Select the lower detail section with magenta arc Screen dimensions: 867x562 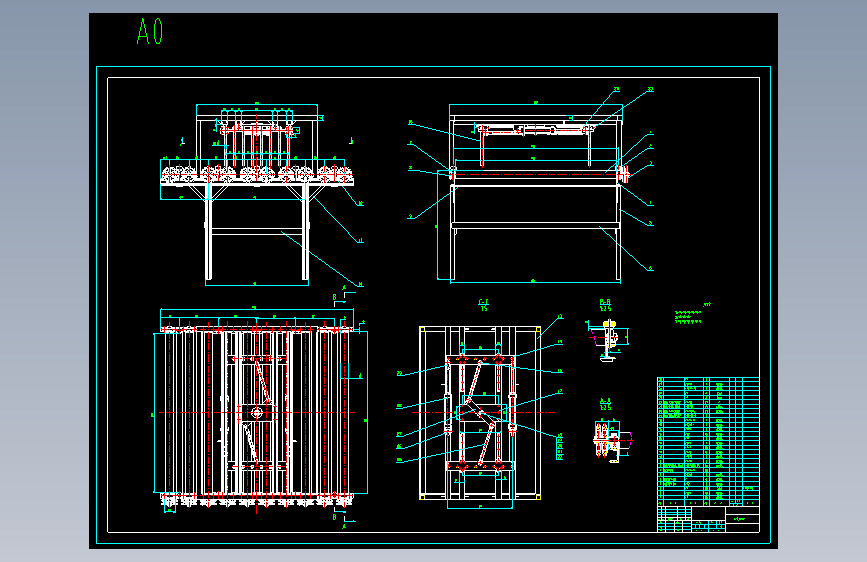point(613,441)
